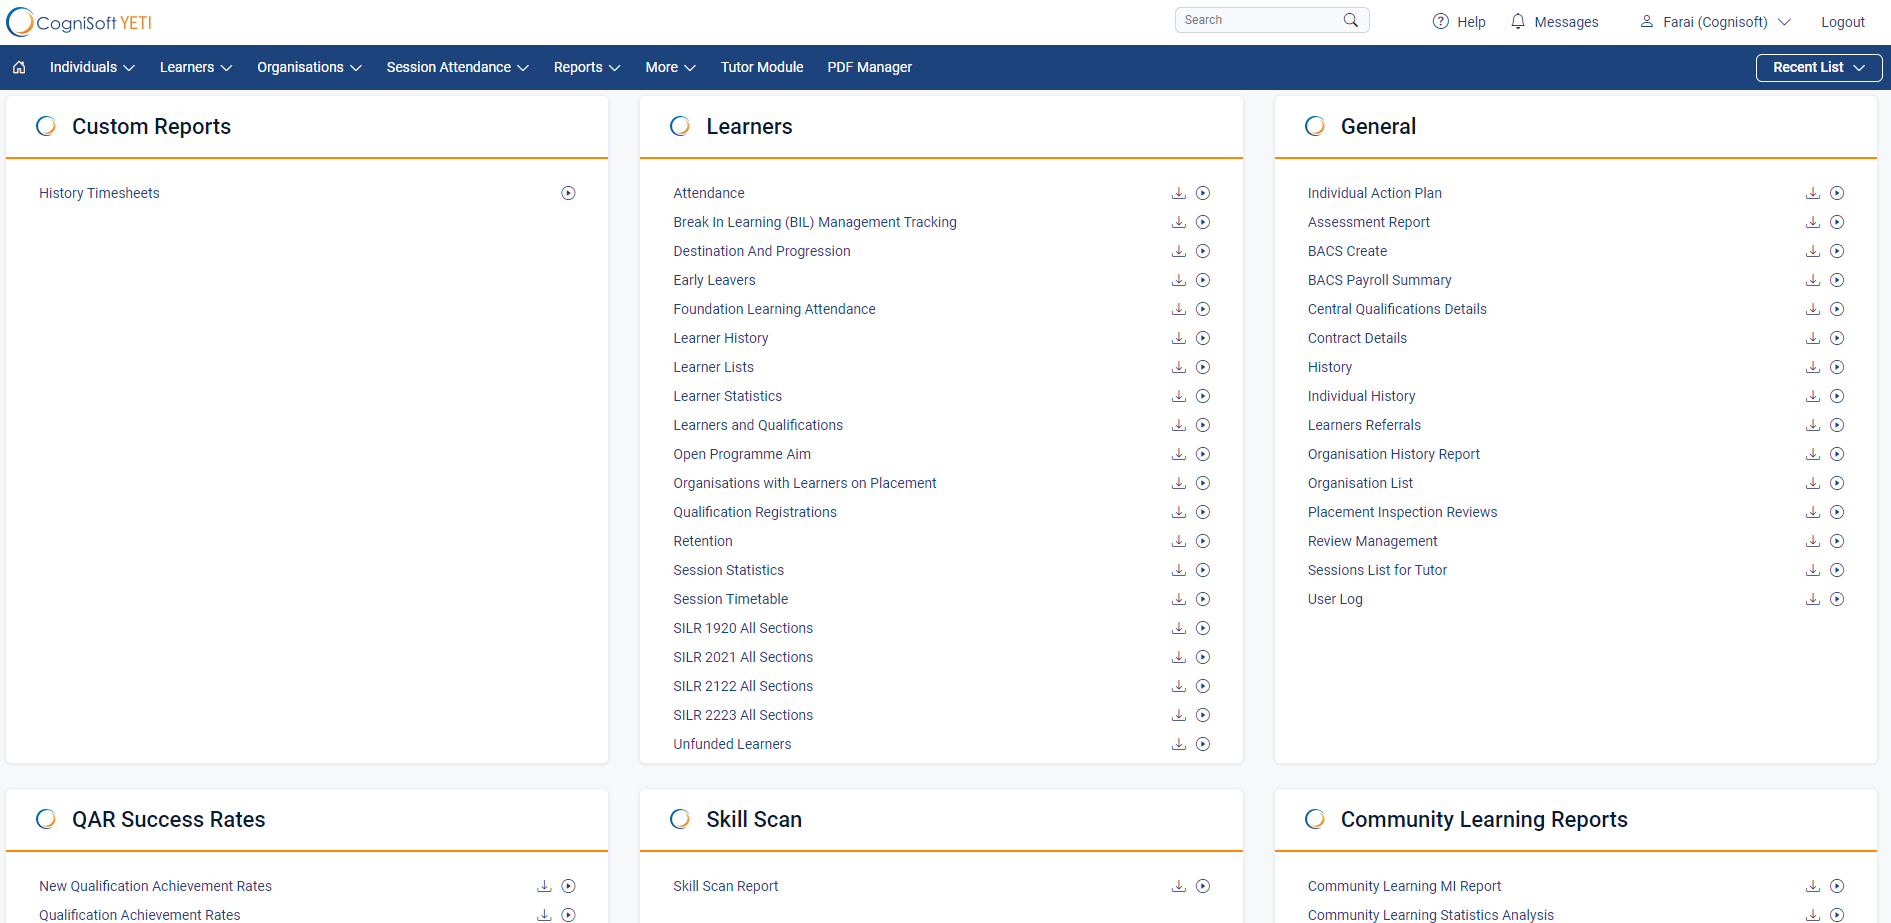
Task: Click in the Search field
Action: [x=1260, y=19]
